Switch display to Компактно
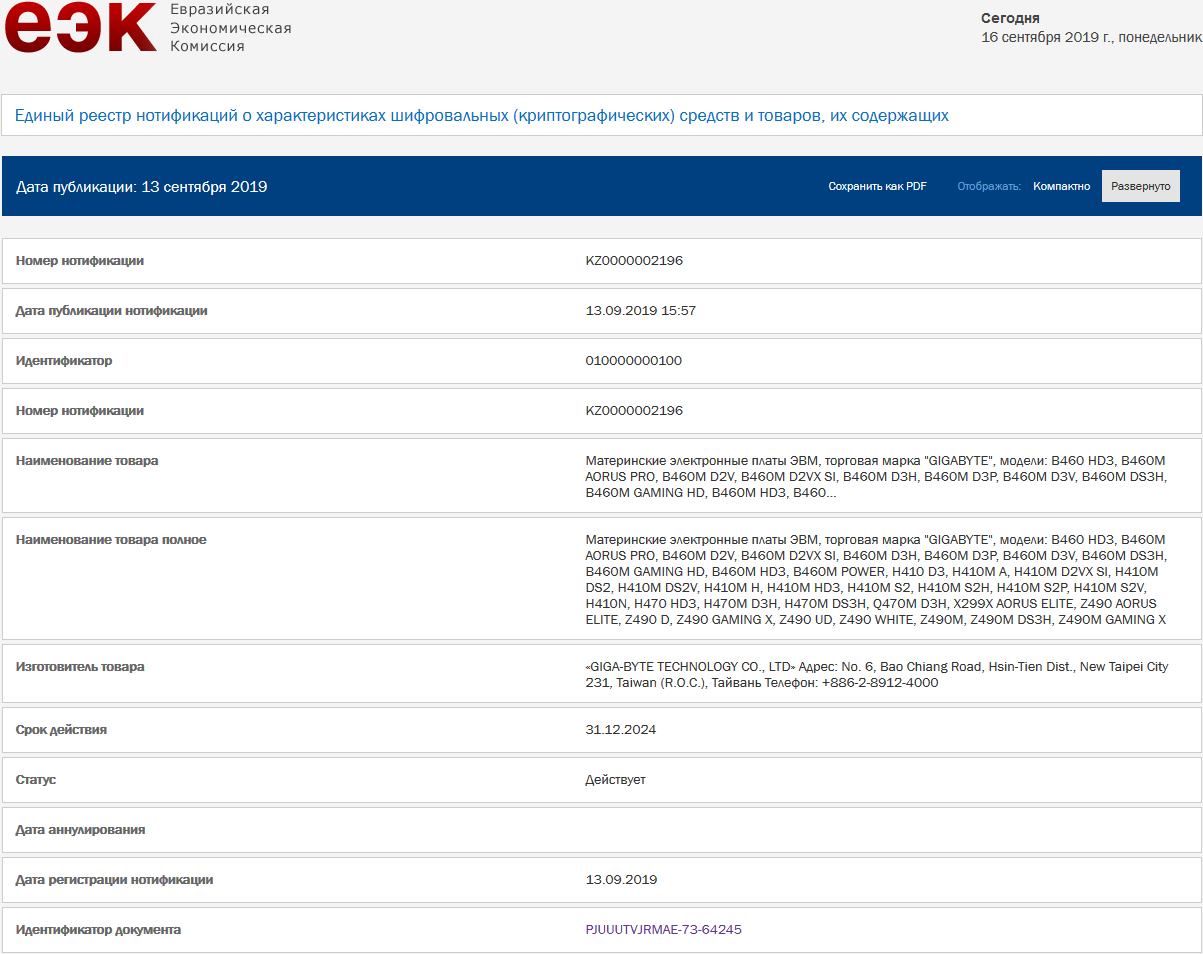 point(1061,186)
